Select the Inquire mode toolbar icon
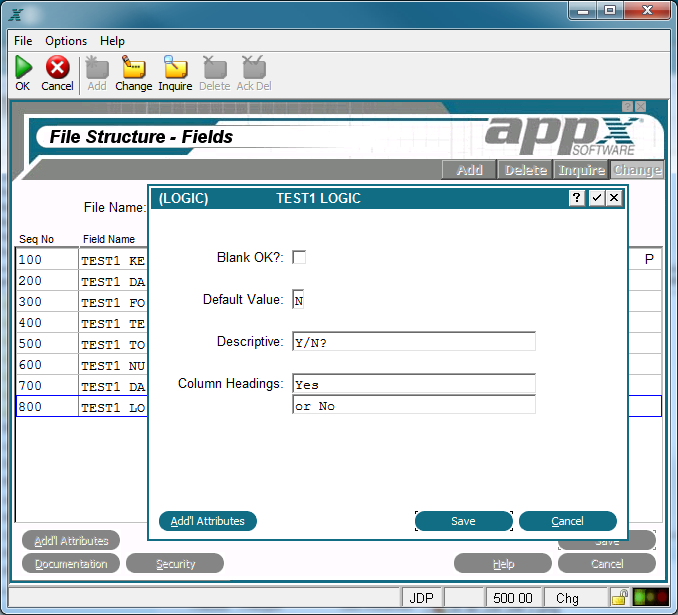The image size is (678, 615). pos(175,67)
